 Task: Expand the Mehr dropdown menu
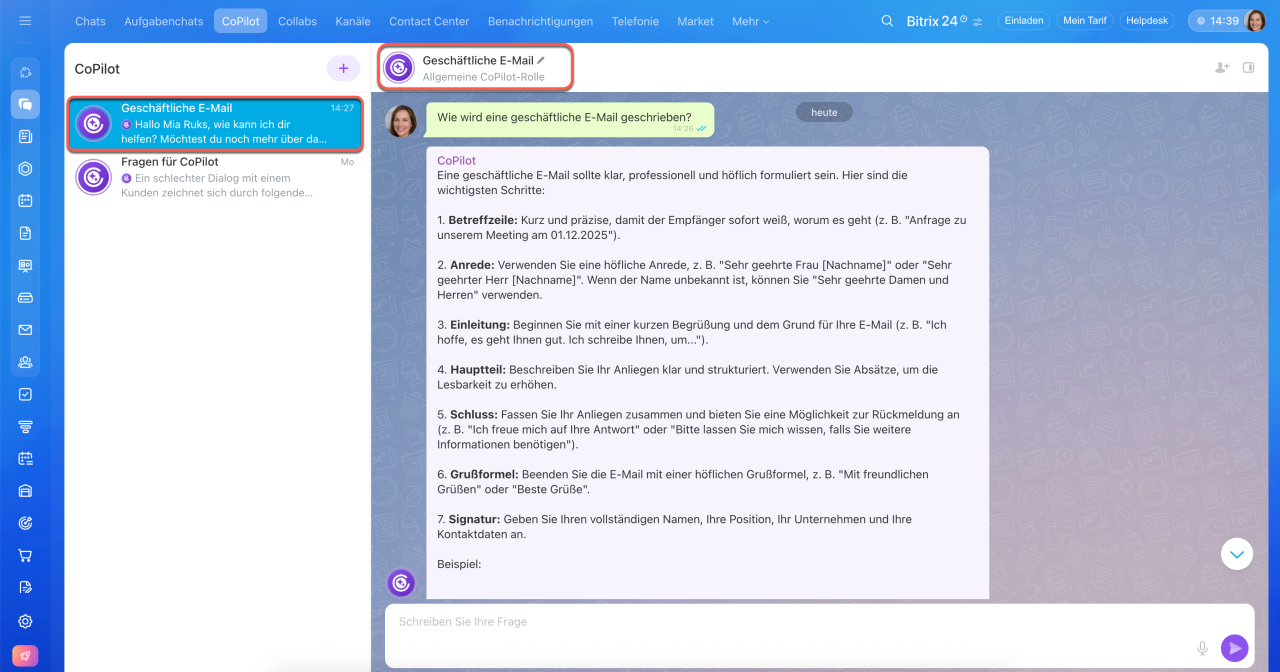click(x=751, y=21)
